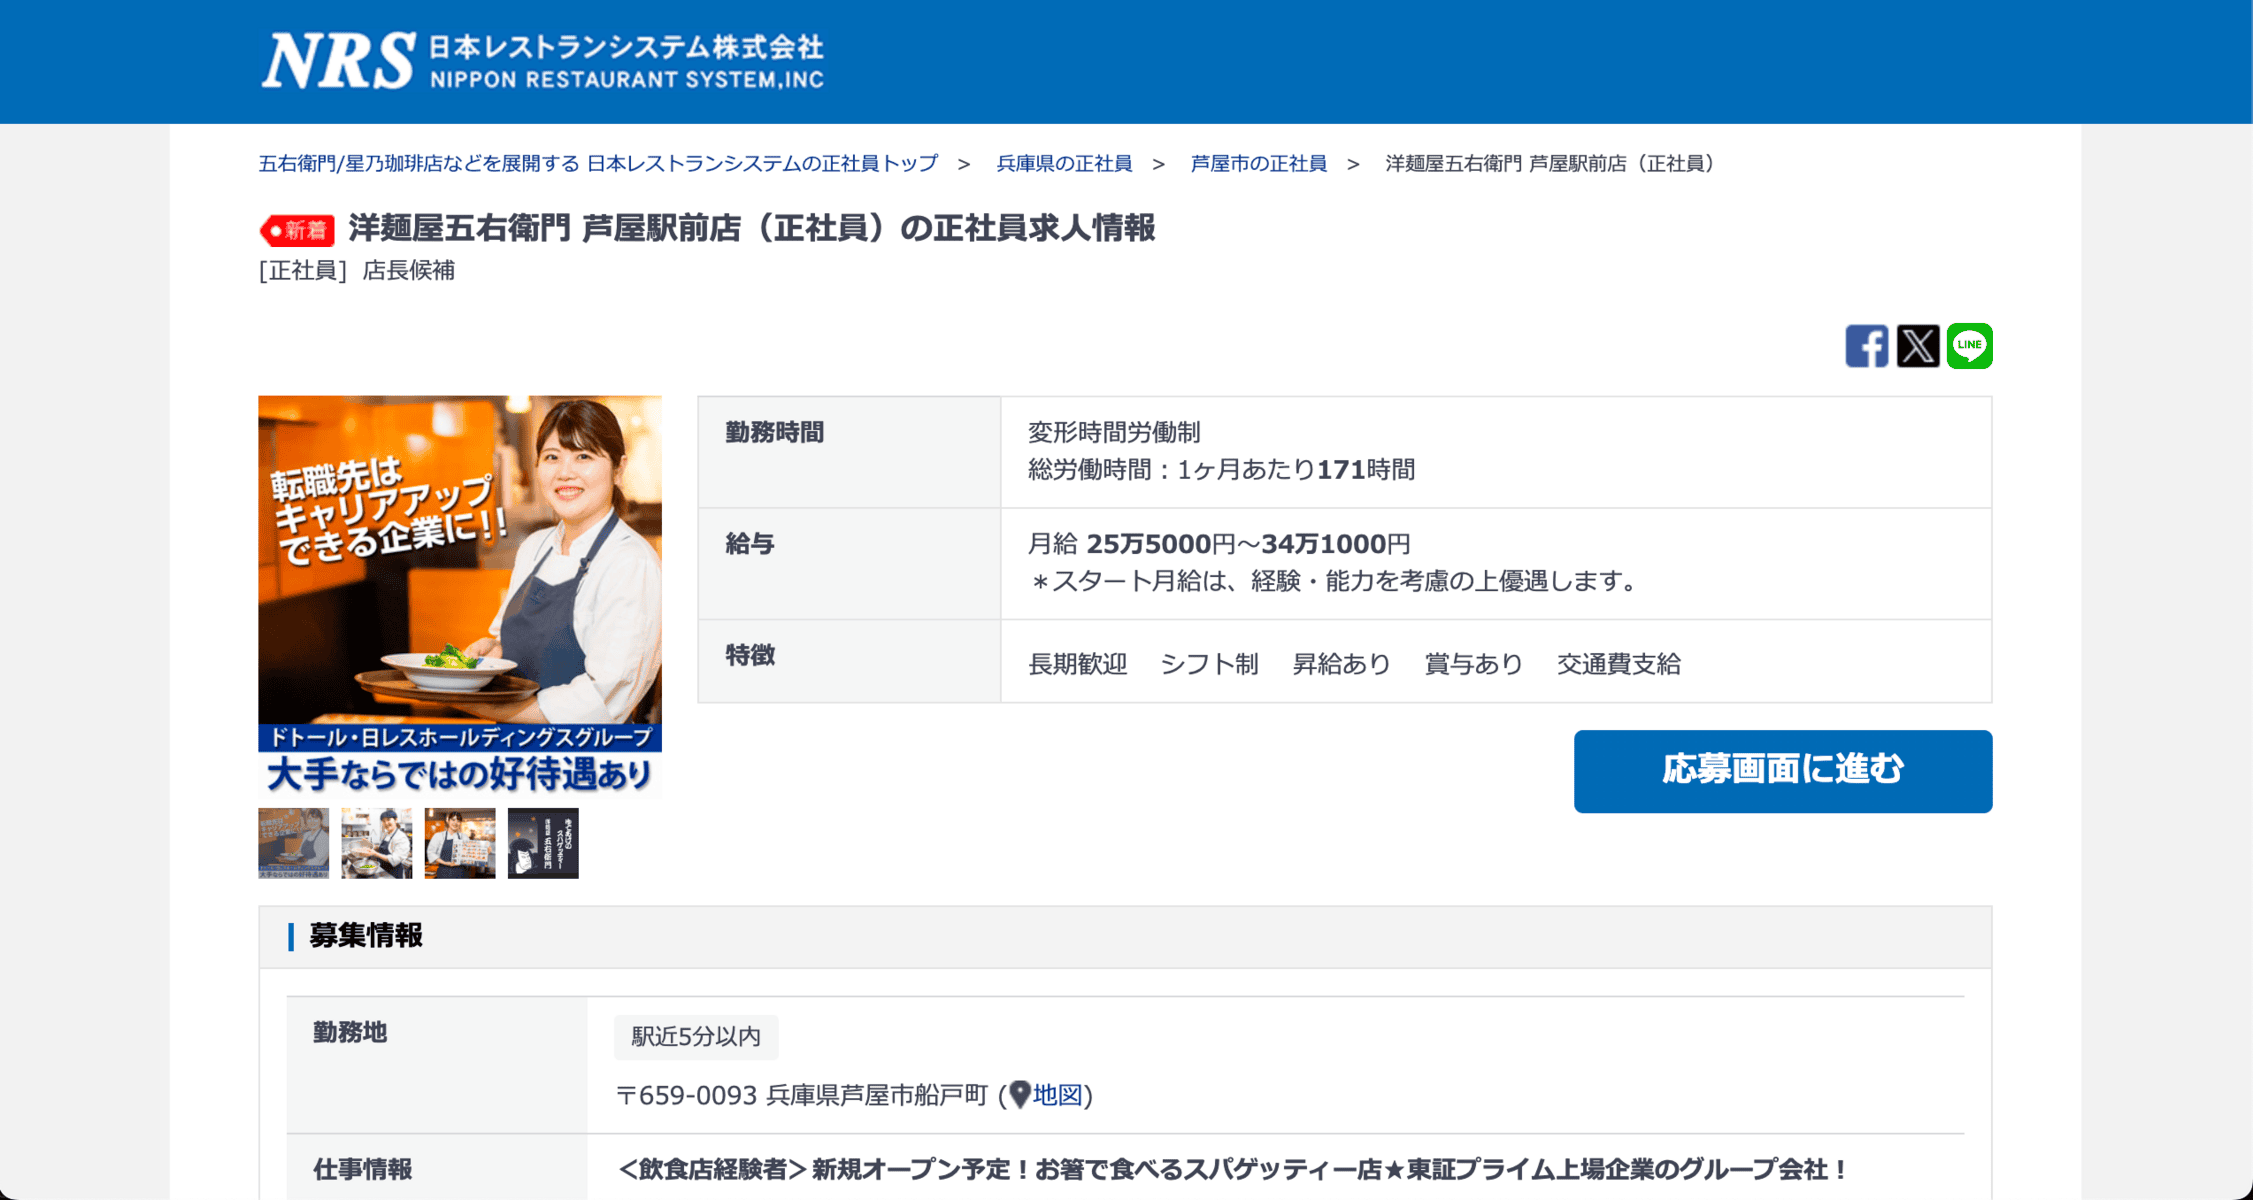Click the 長期歓迎 feature label
This screenshot has height=1200, width=2253.
pos(1078,664)
